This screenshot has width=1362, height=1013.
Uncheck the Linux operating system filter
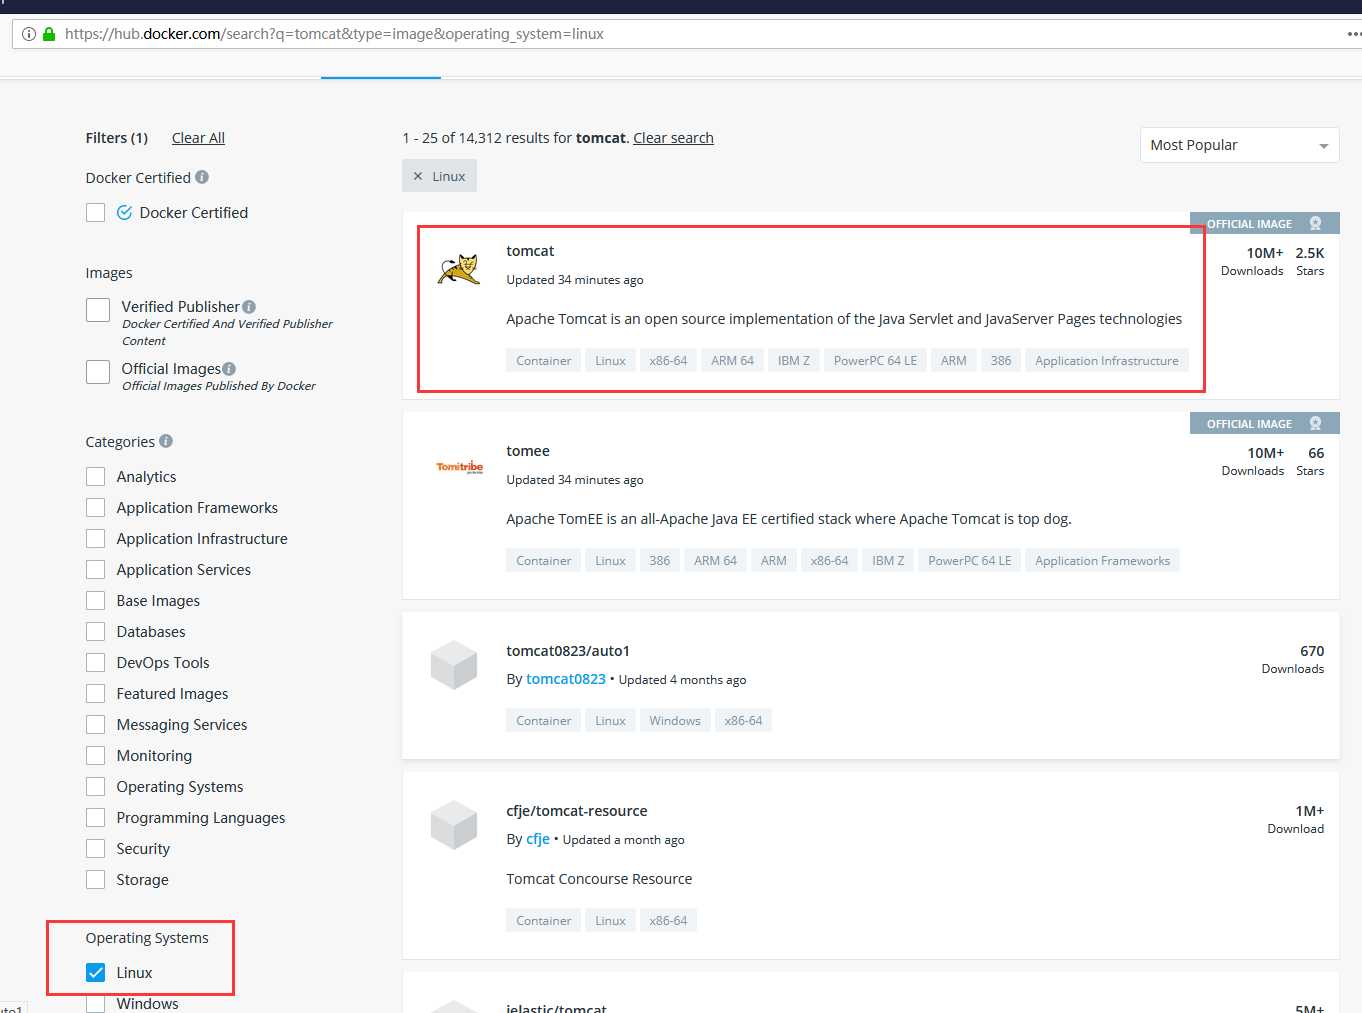tap(96, 973)
